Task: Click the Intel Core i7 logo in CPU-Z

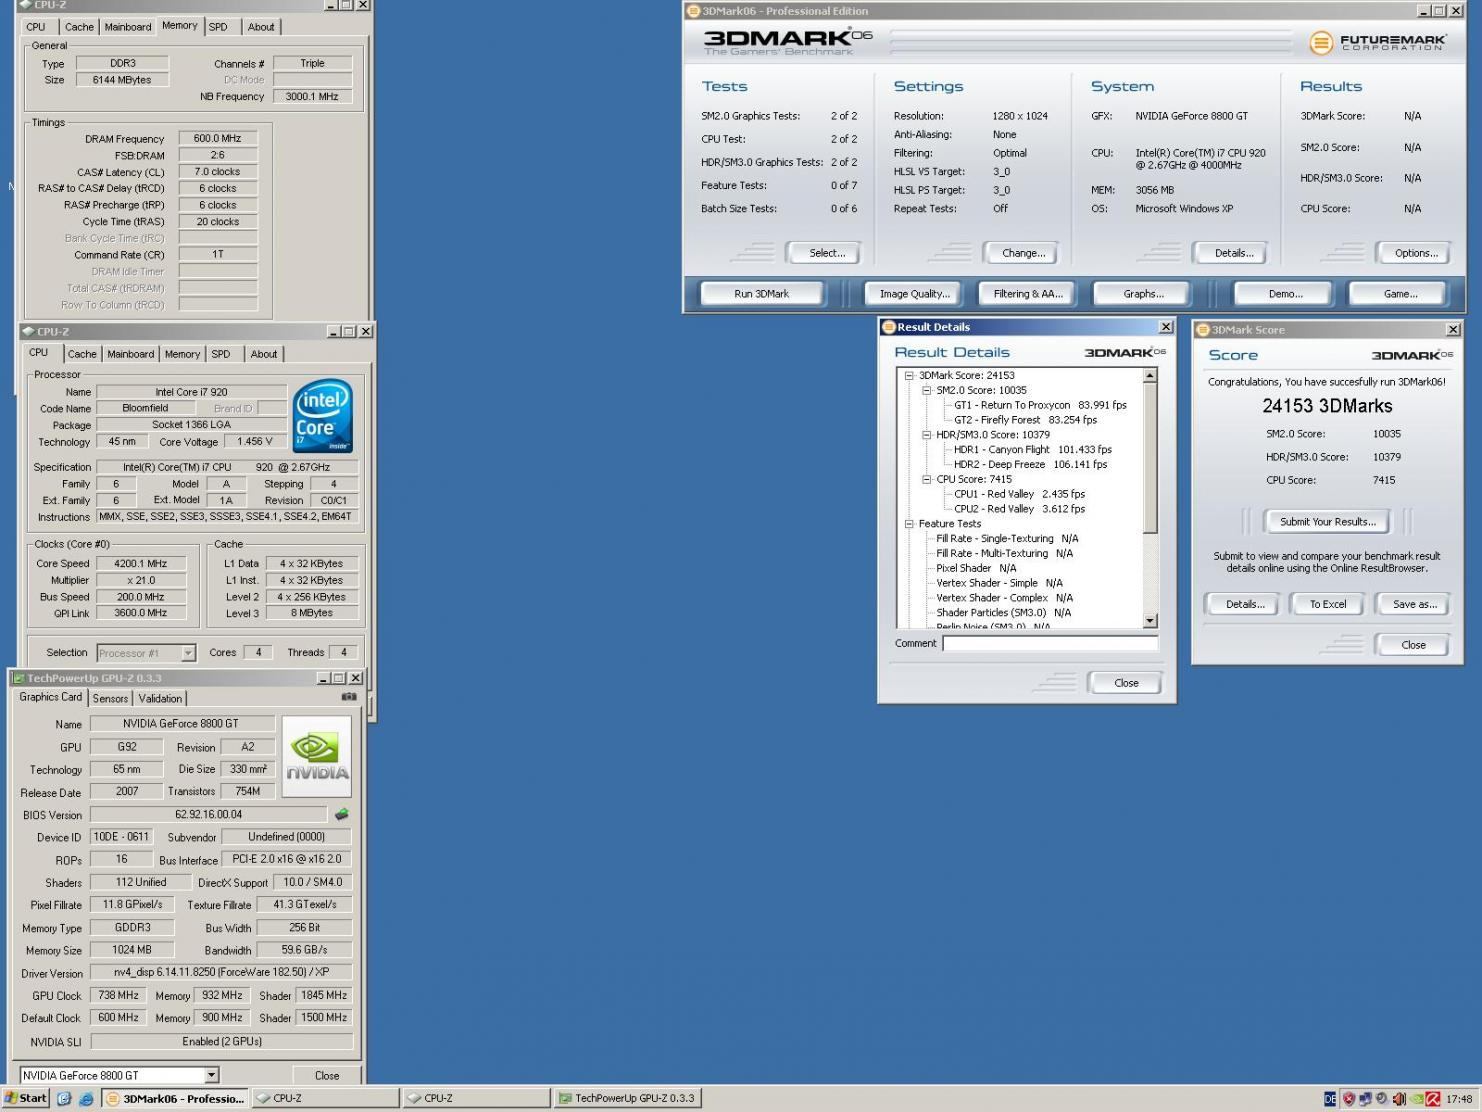Action: coord(322,416)
